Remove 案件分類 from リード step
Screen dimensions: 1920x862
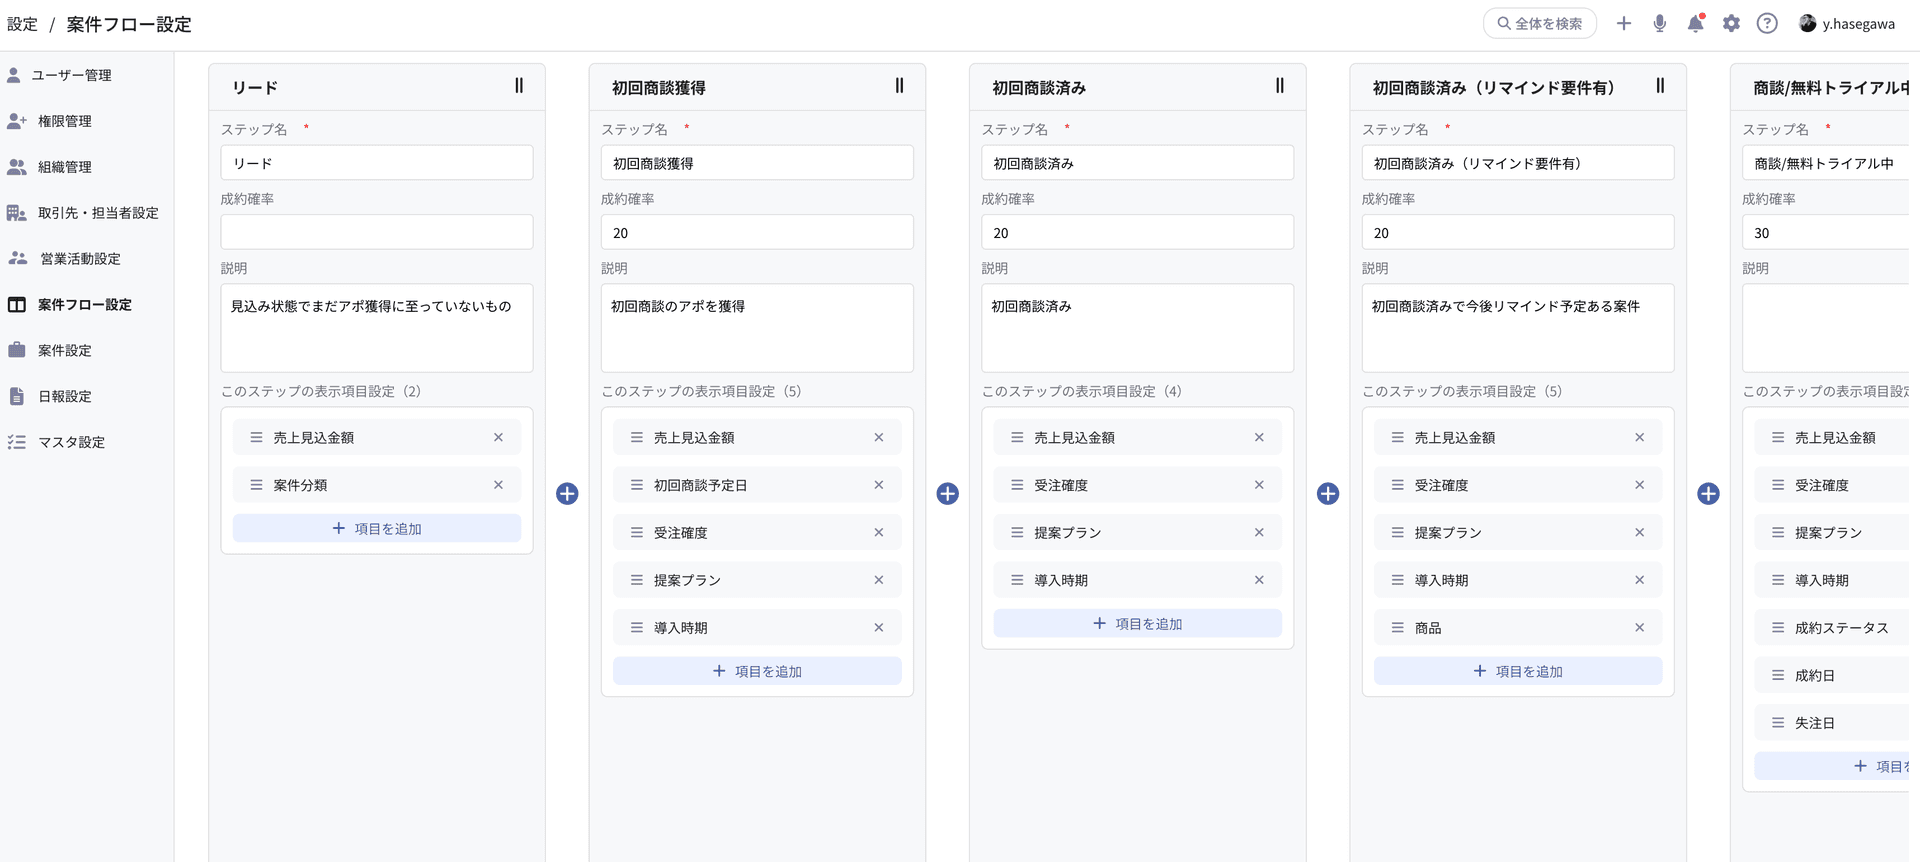click(x=498, y=485)
